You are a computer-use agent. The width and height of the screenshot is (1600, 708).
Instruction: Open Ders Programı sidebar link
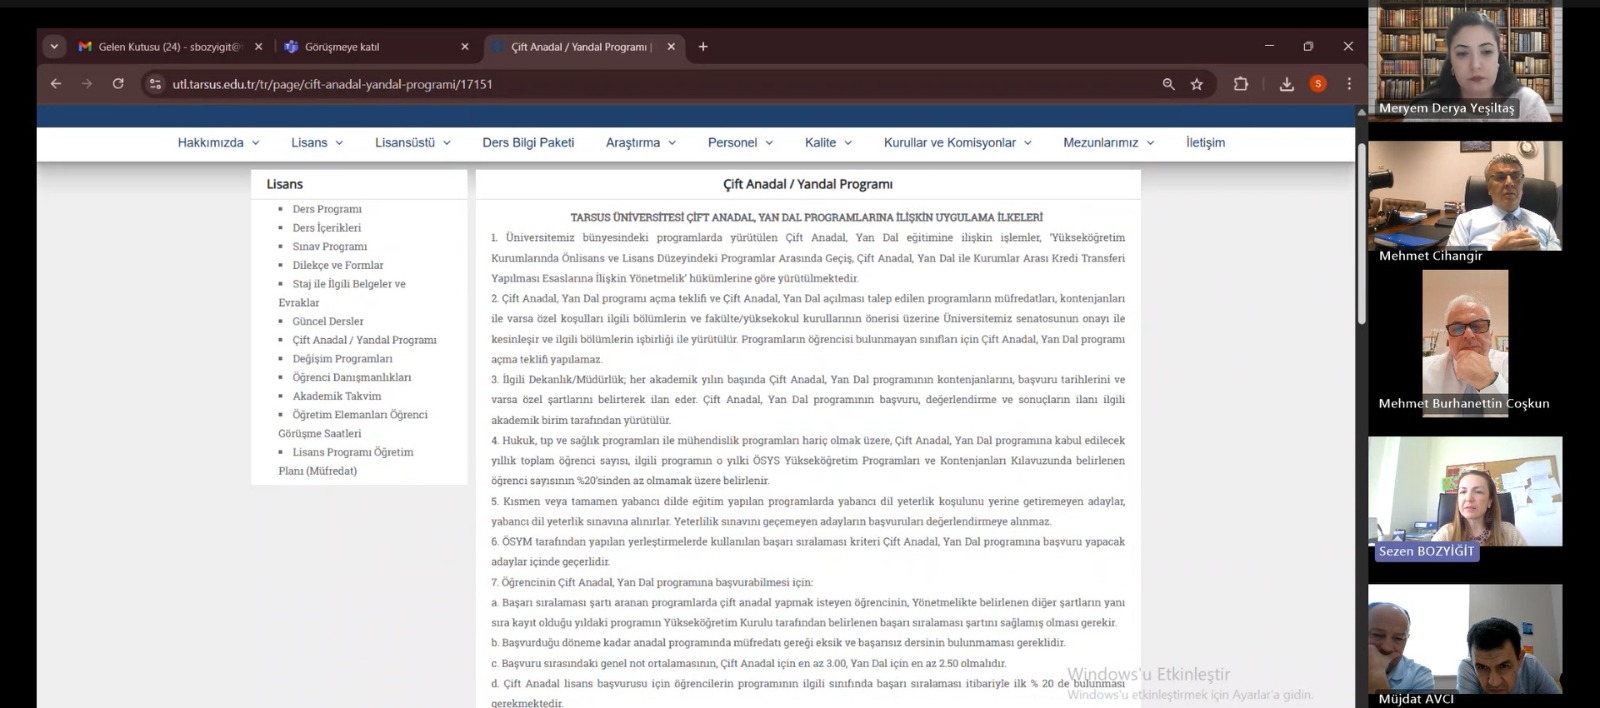pyautogui.click(x=327, y=209)
